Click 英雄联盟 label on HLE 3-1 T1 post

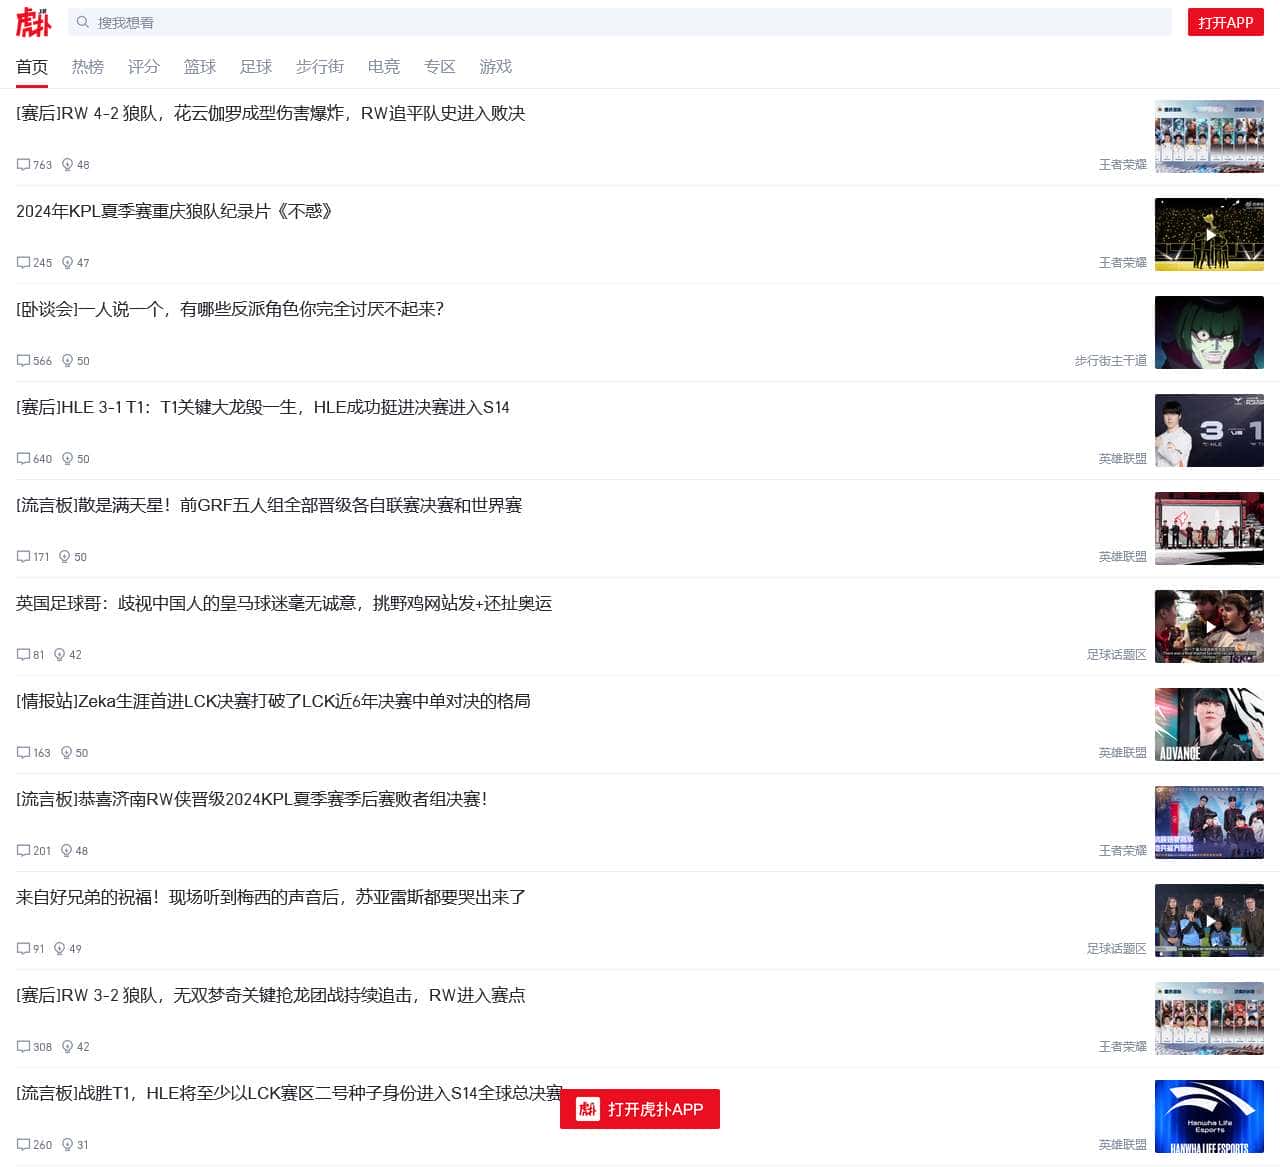[1123, 459]
